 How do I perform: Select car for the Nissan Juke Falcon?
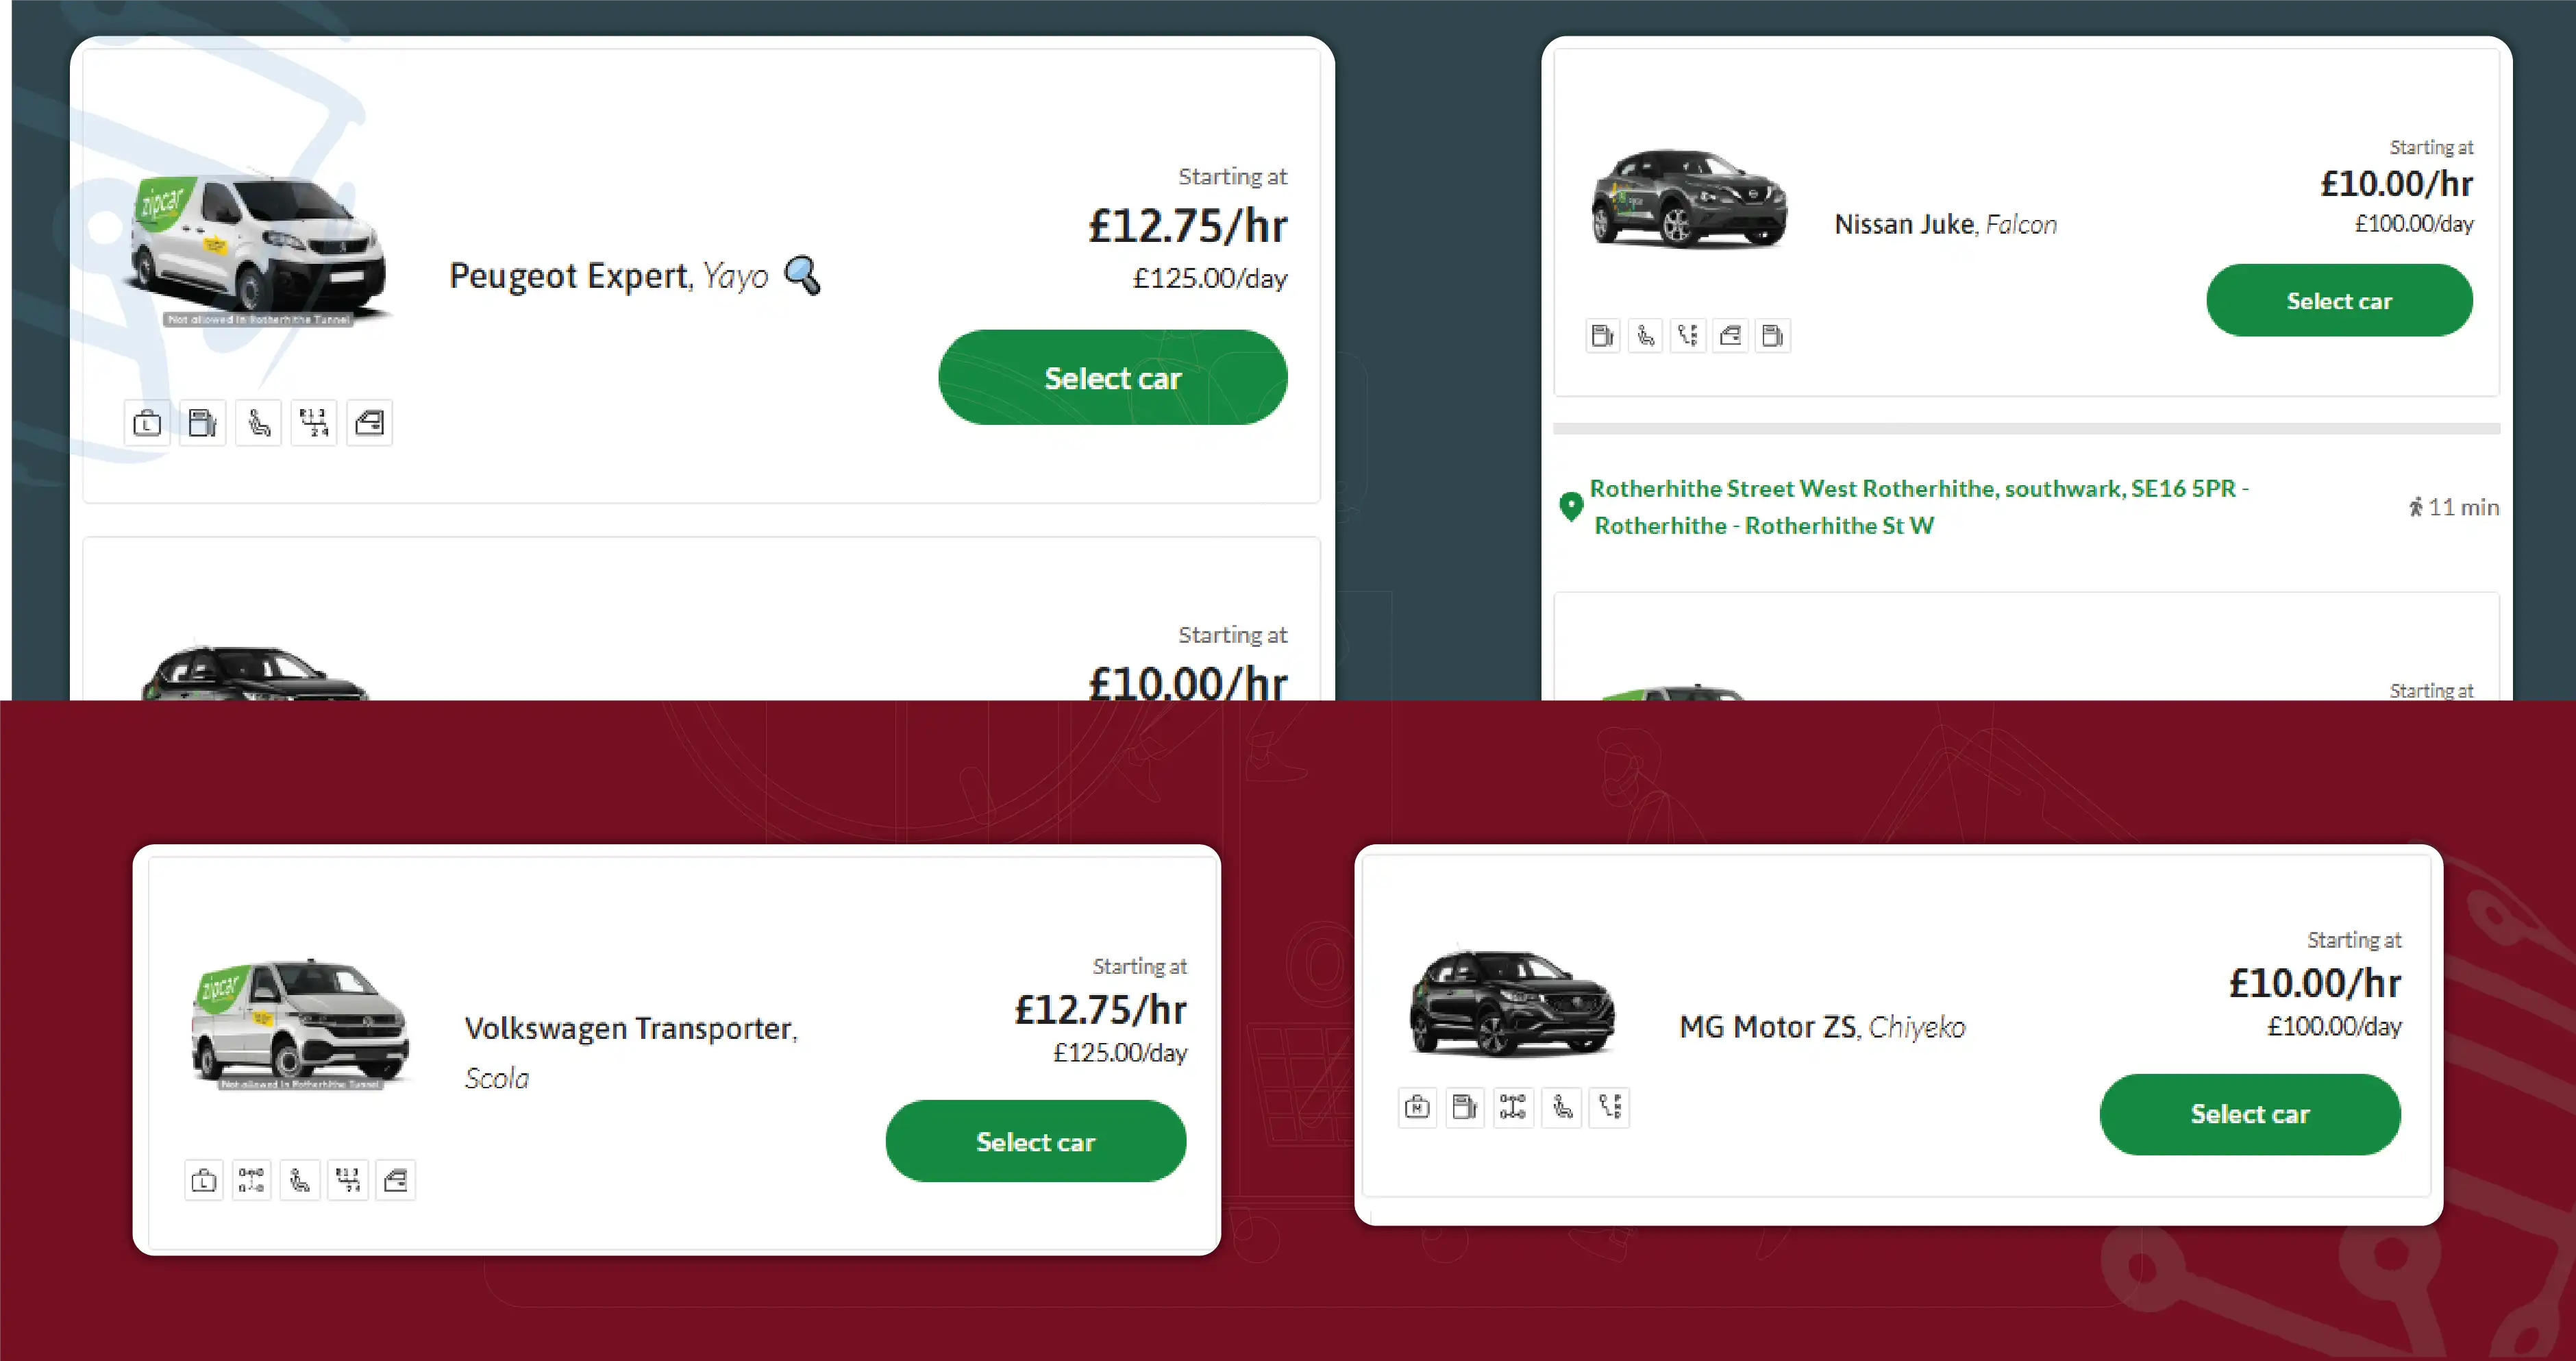coord(2339,299)
